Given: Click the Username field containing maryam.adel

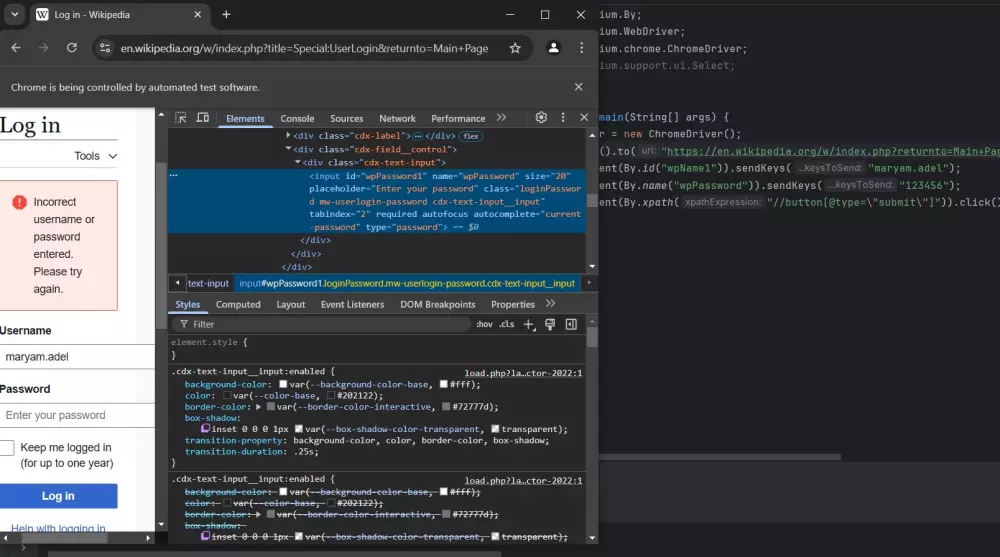Looking at the screenshot, I should 77,357.
